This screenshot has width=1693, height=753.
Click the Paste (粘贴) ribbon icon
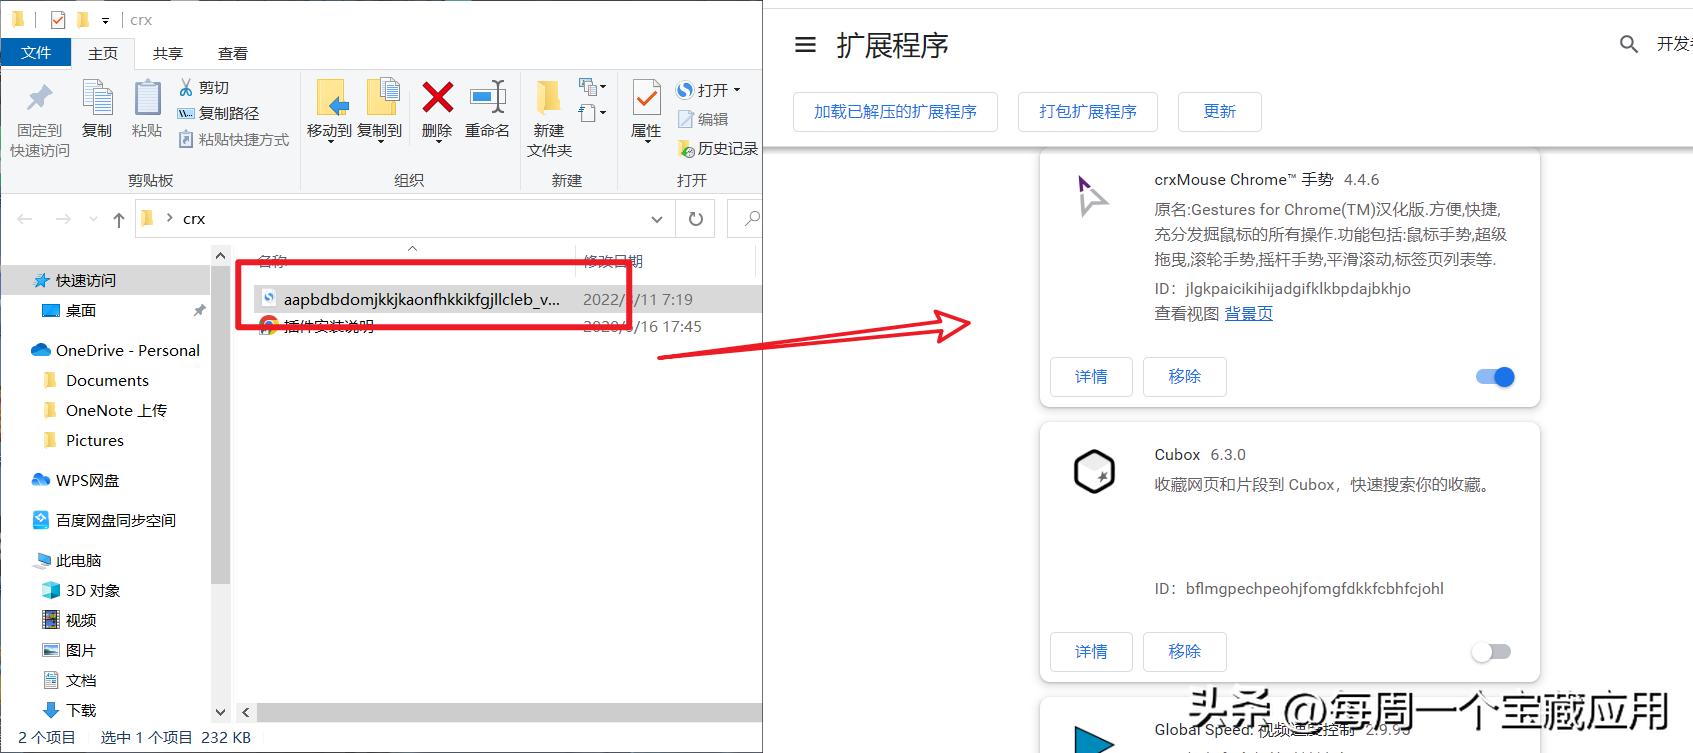[x=147, y=98]
